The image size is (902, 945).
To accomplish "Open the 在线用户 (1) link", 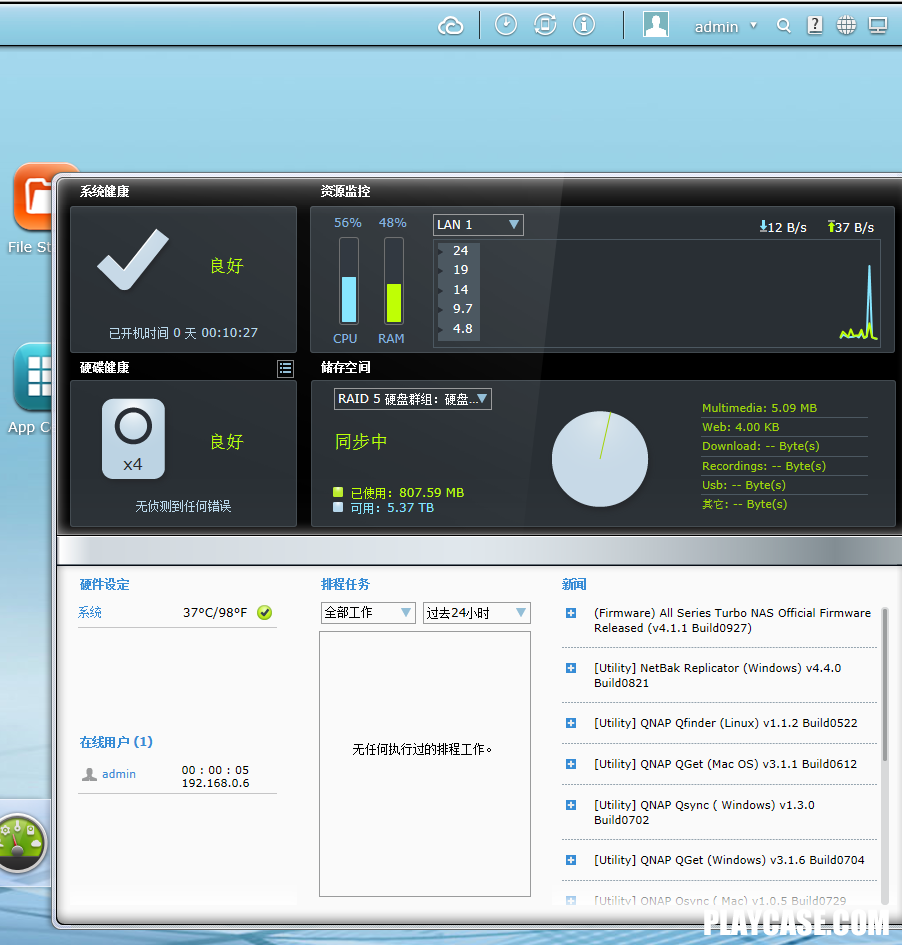I will 116,742.
